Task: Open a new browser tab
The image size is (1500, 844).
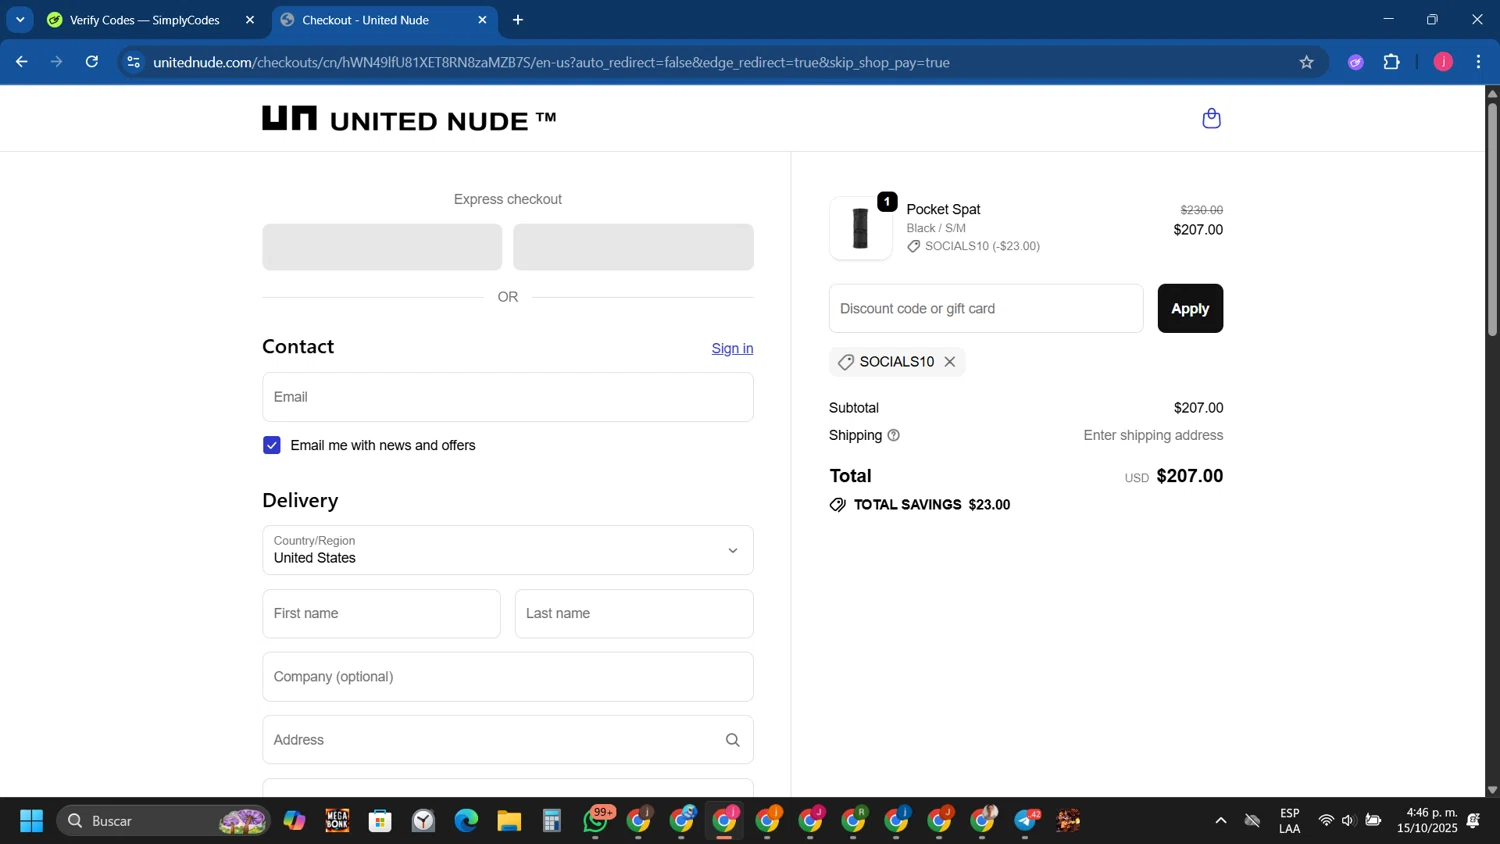Action: tap(518, 20)
